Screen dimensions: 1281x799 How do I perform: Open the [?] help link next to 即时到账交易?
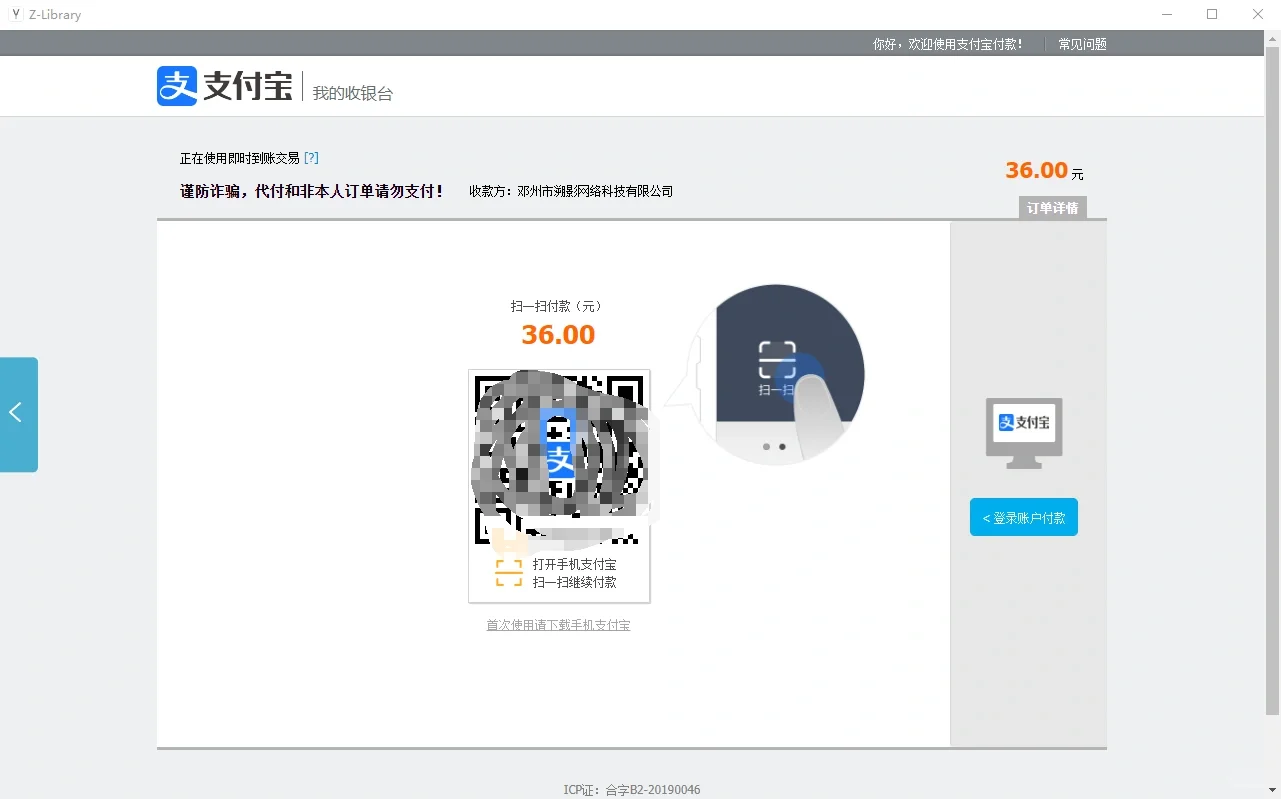(311, 158)
